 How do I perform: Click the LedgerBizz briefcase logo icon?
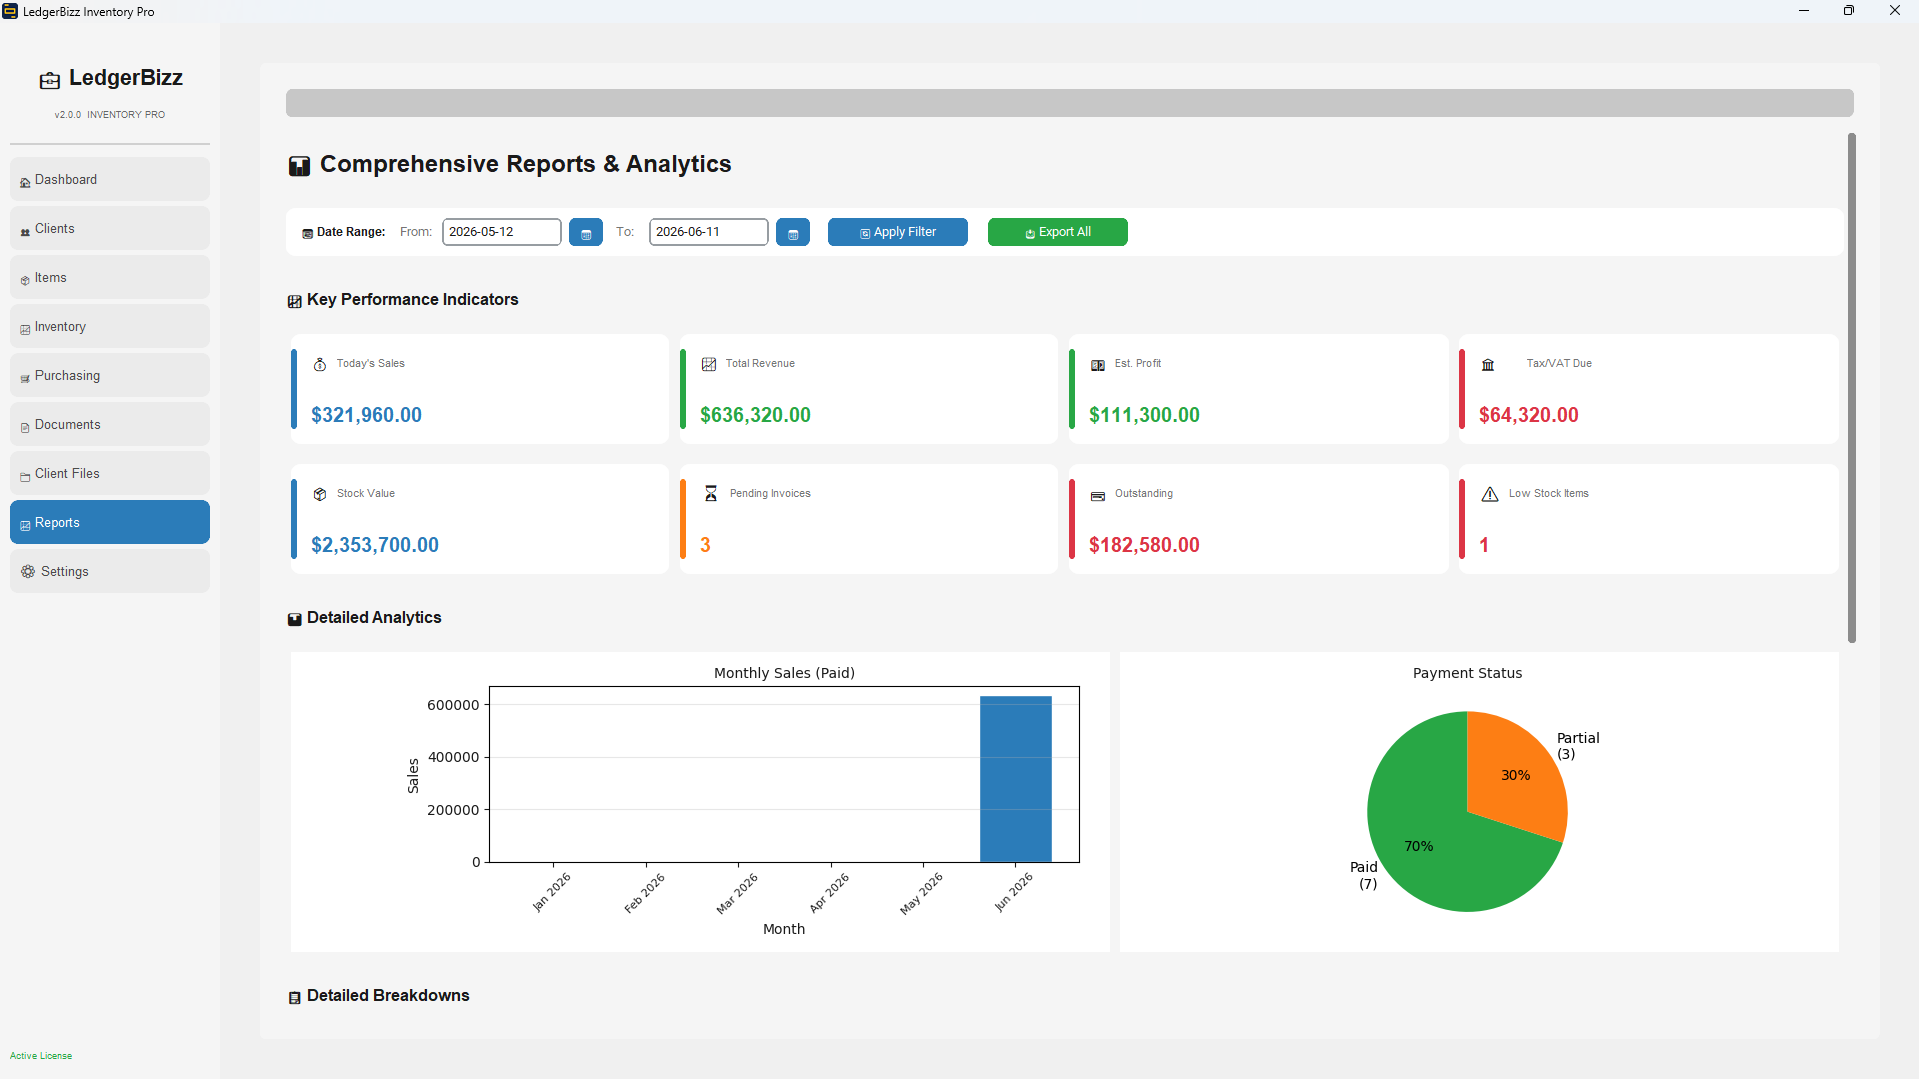click(50, 80)
